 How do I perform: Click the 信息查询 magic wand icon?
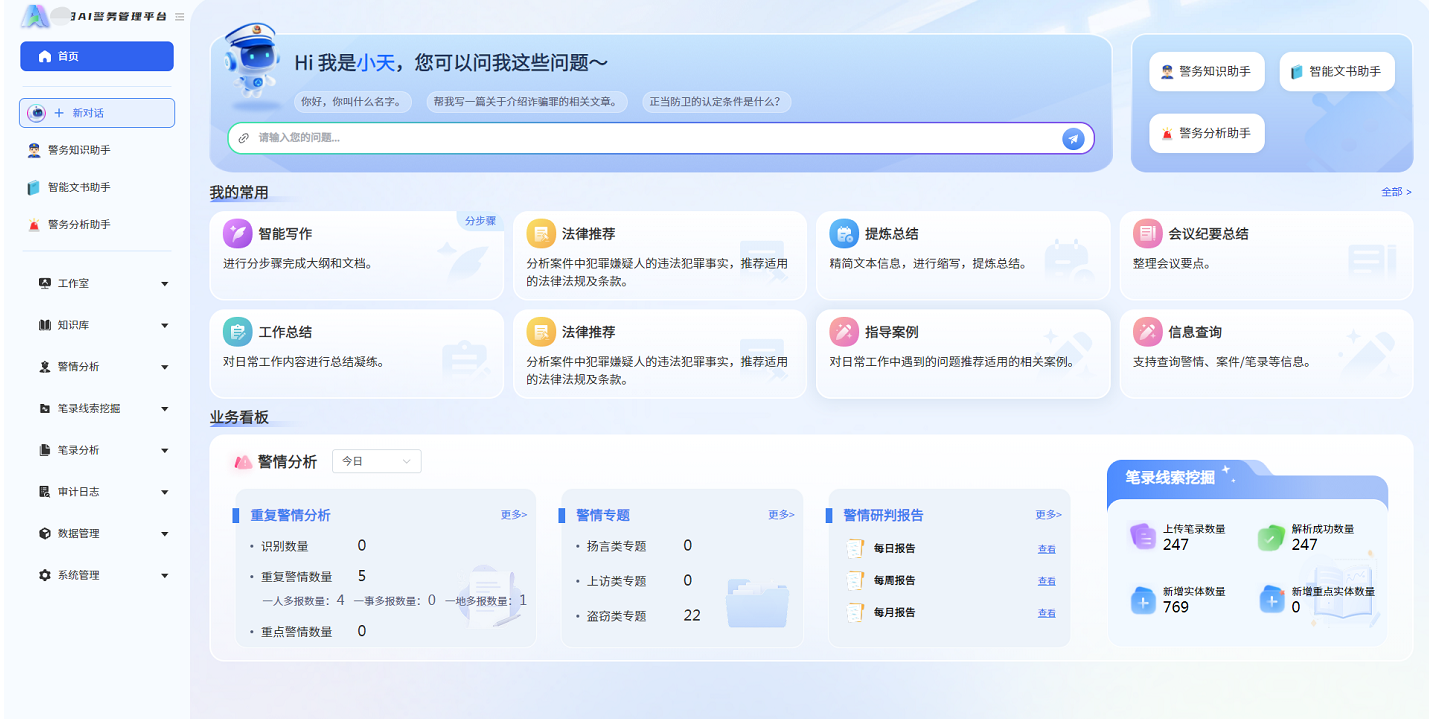1147,331
